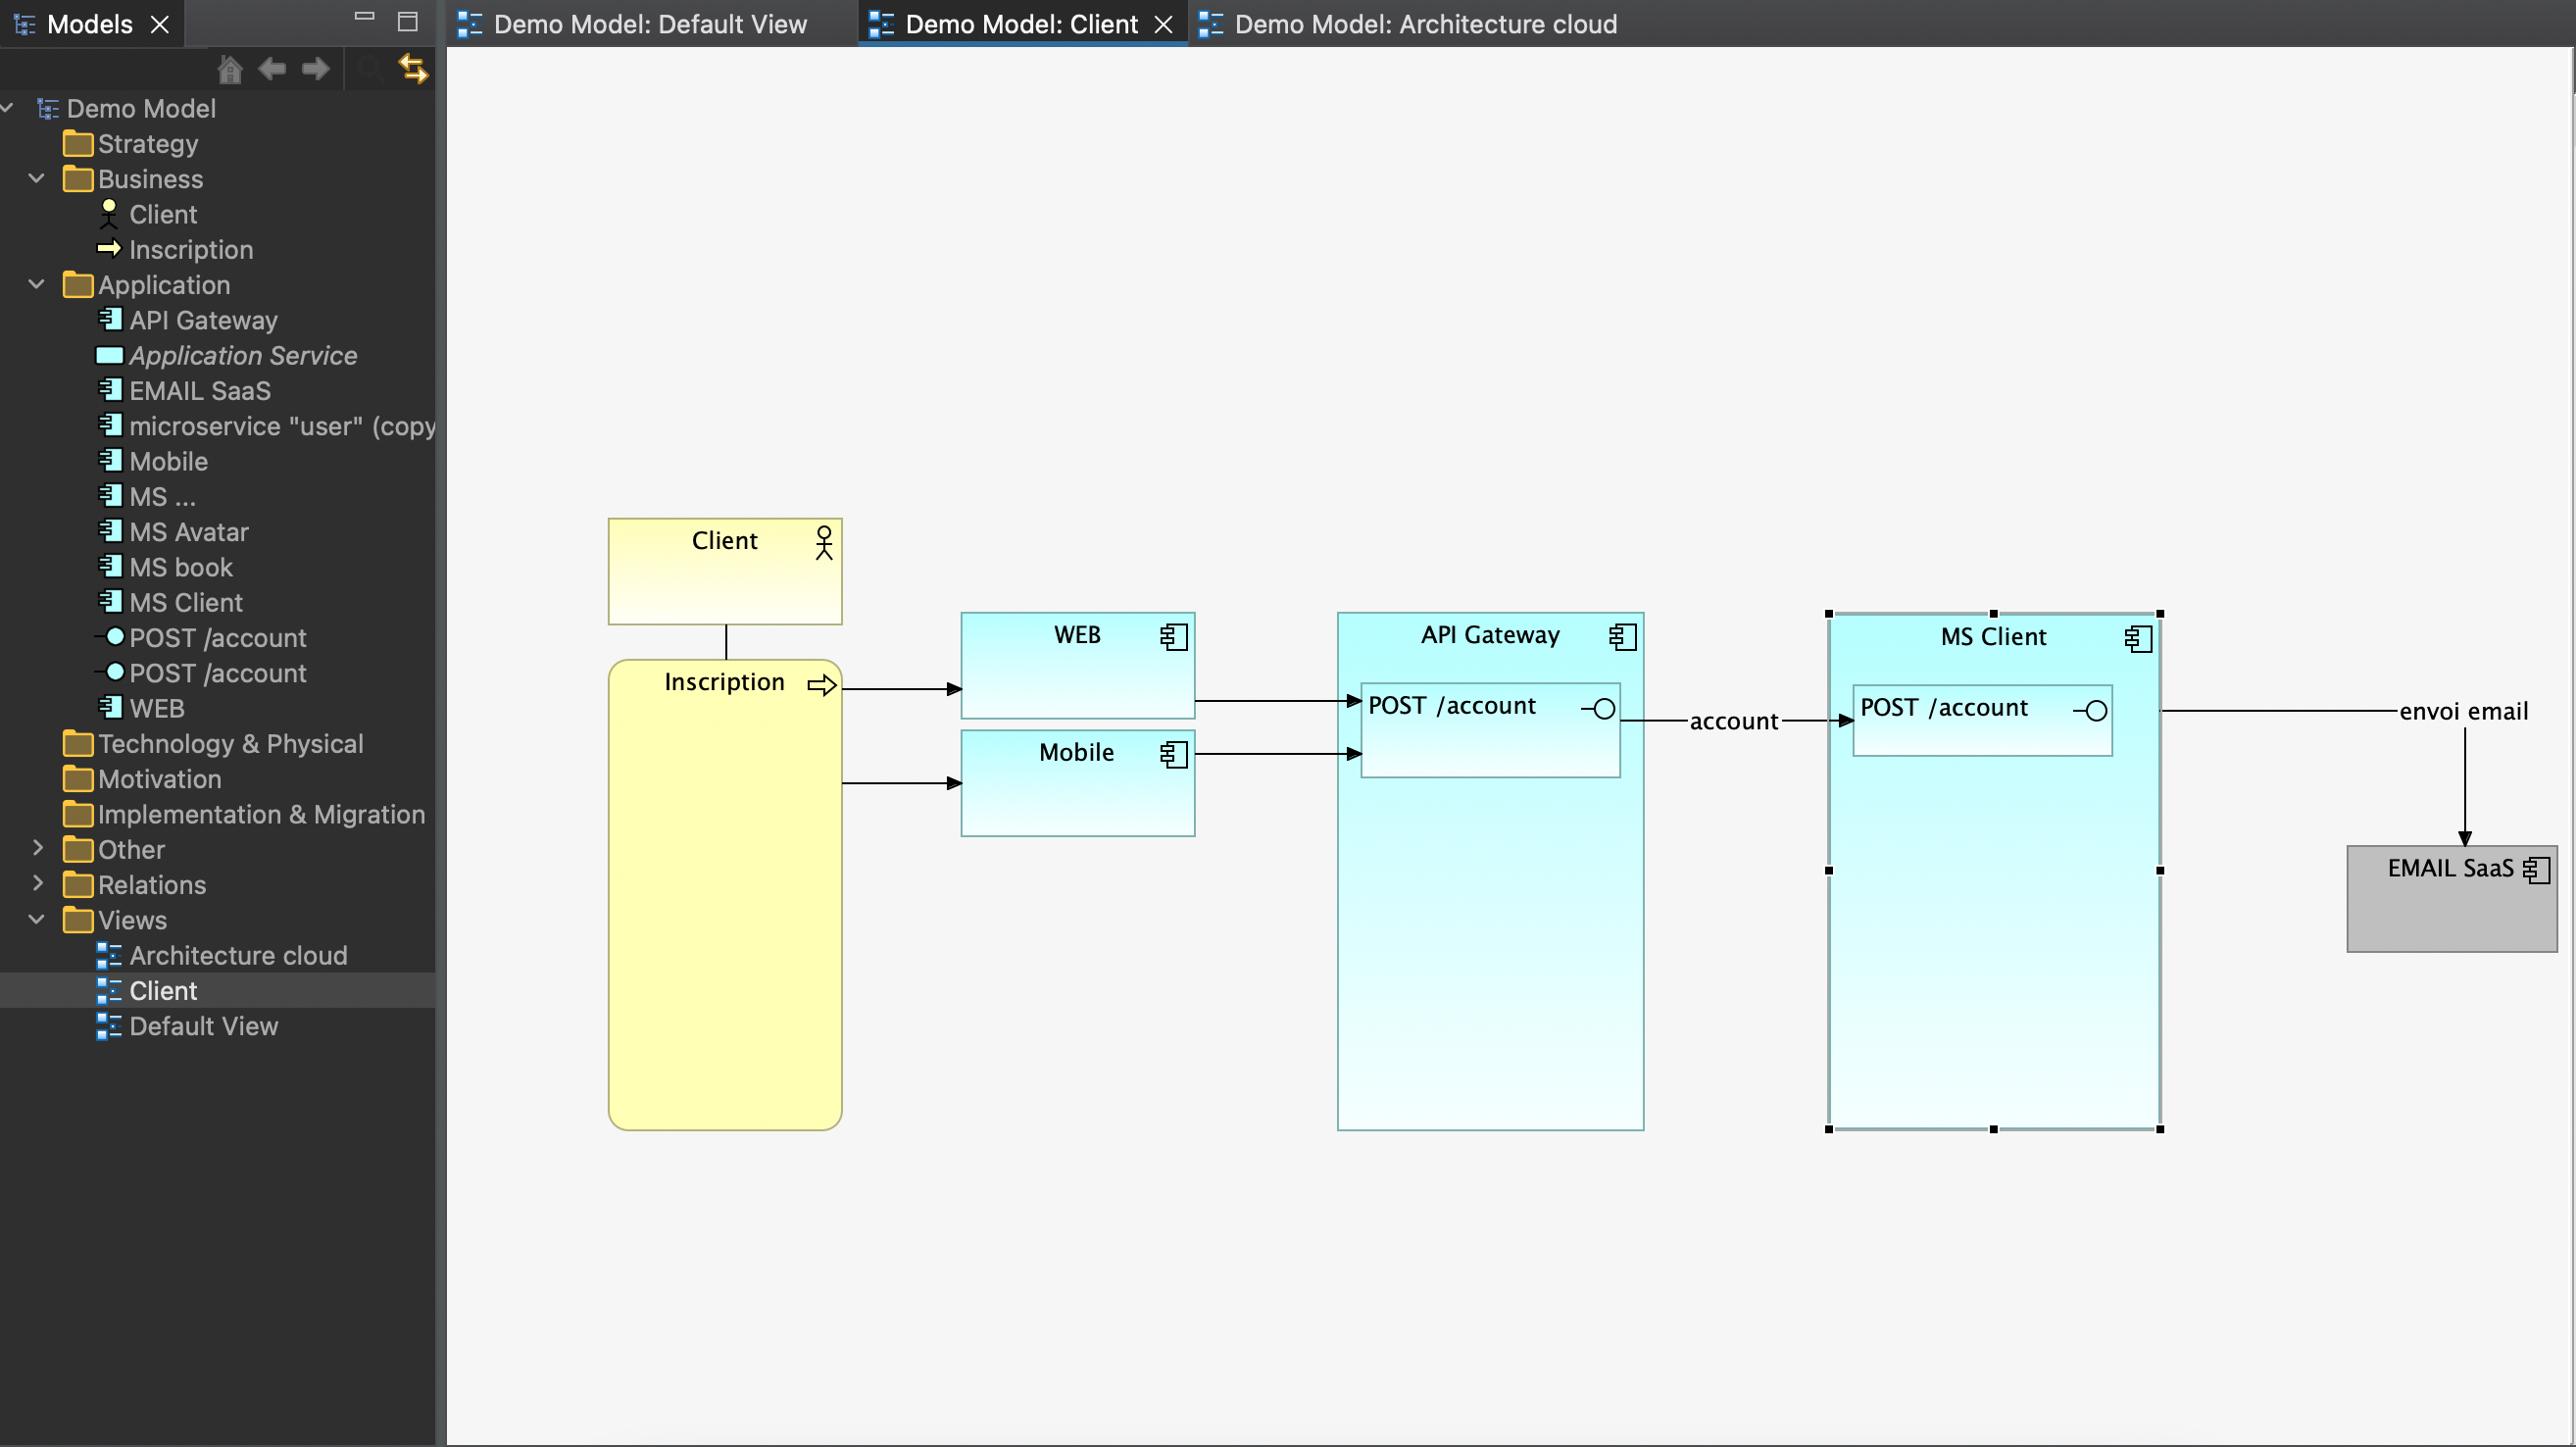Expand the Relations folder

[37, 884]
